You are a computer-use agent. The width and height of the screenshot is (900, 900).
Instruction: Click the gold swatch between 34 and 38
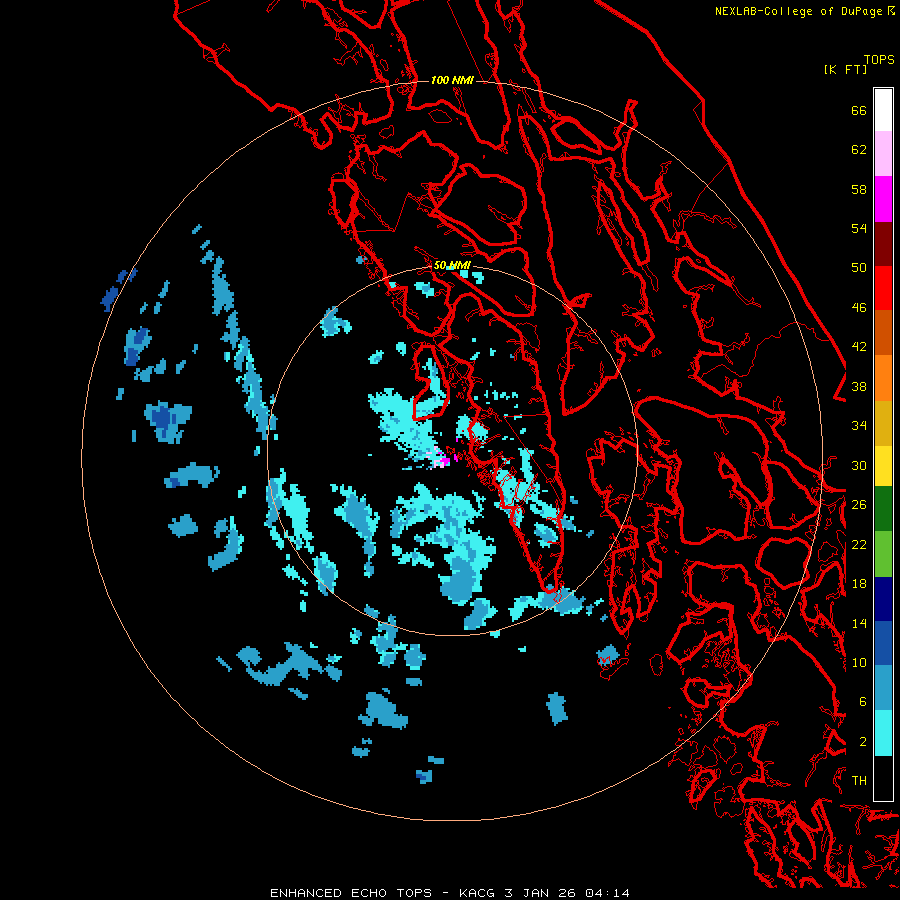883,423
